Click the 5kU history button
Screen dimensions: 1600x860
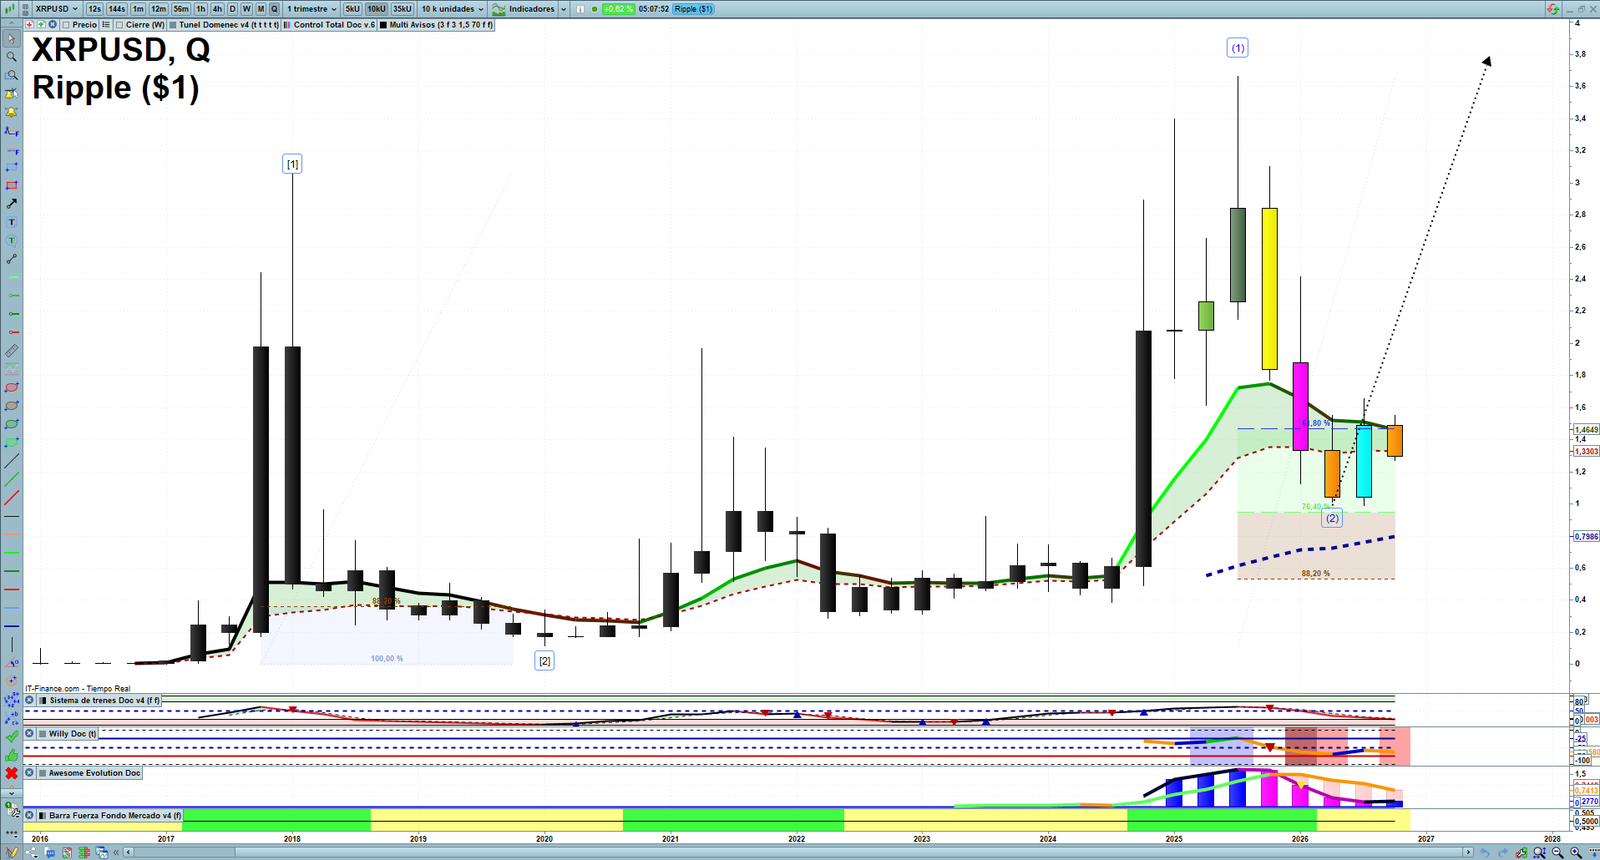(352, 9)
